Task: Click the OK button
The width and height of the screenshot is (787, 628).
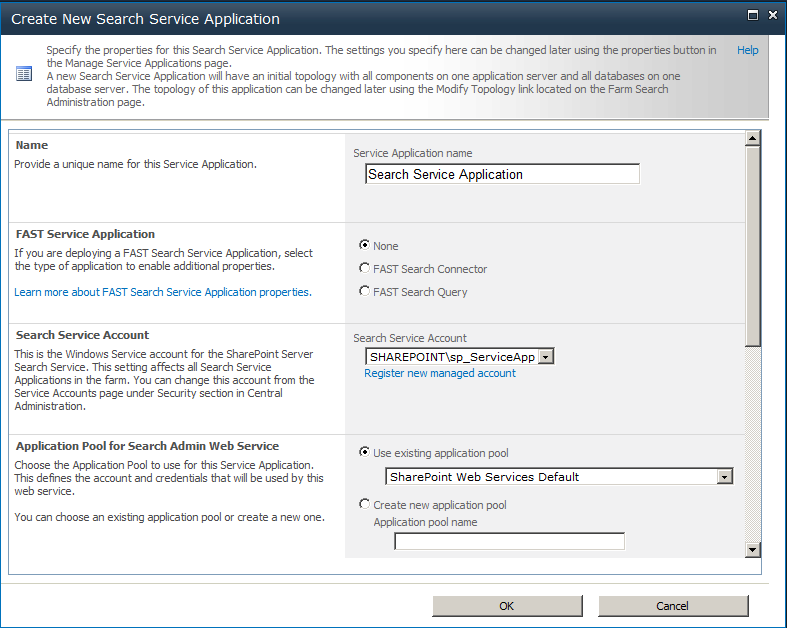Action: click(x=507, y=606)
